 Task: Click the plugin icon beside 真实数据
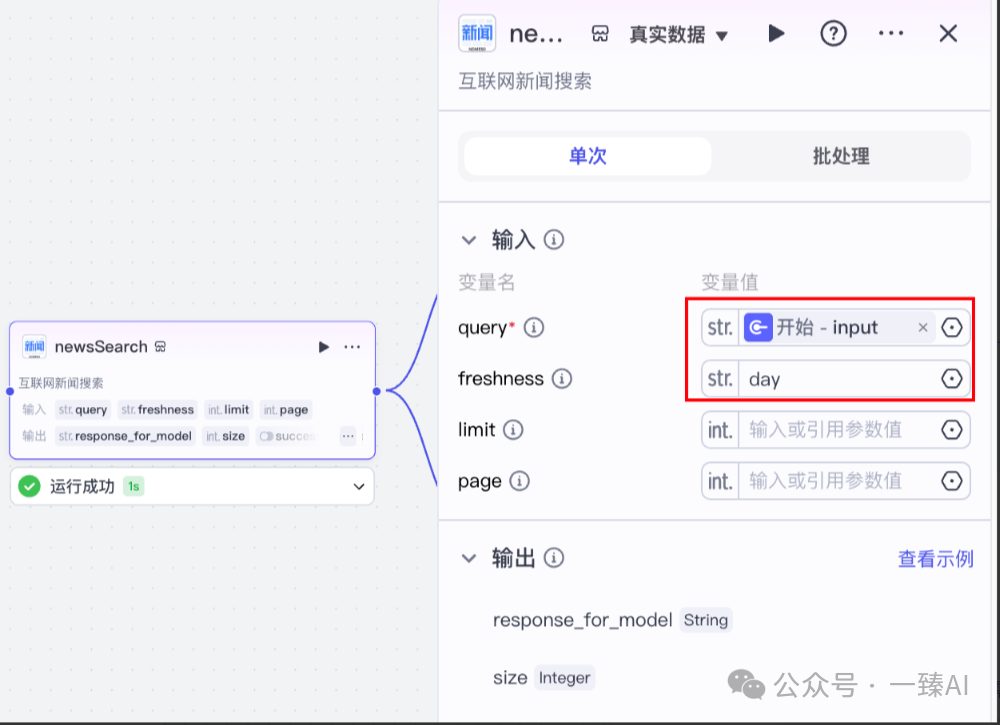tap(599, 33)
